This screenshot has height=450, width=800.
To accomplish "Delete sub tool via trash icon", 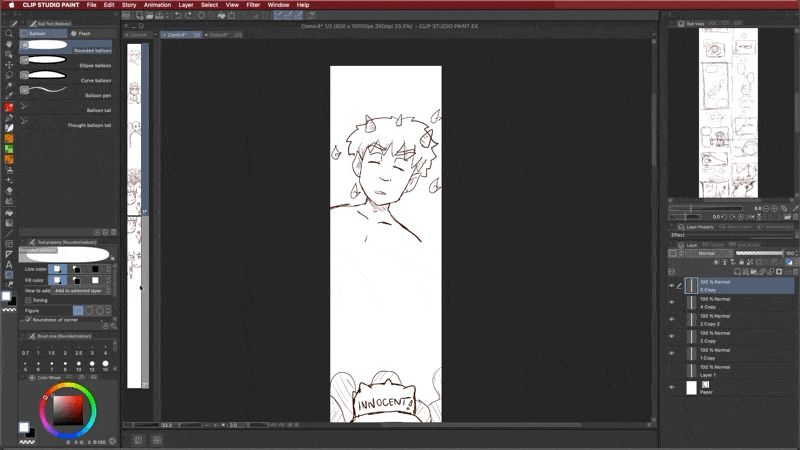I will pyautogui.click(x=113, y=232).
